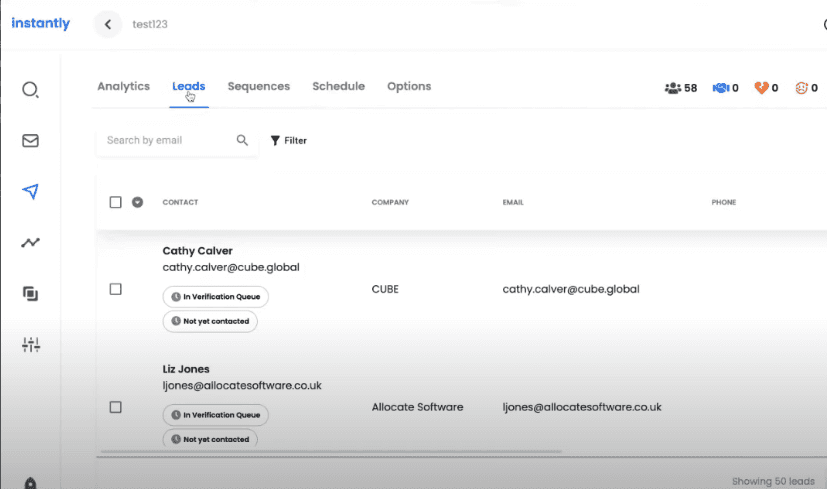827x489 pixels.
Task: Click the horizontal scrollbar under the table
Action: tap(331, 452)
